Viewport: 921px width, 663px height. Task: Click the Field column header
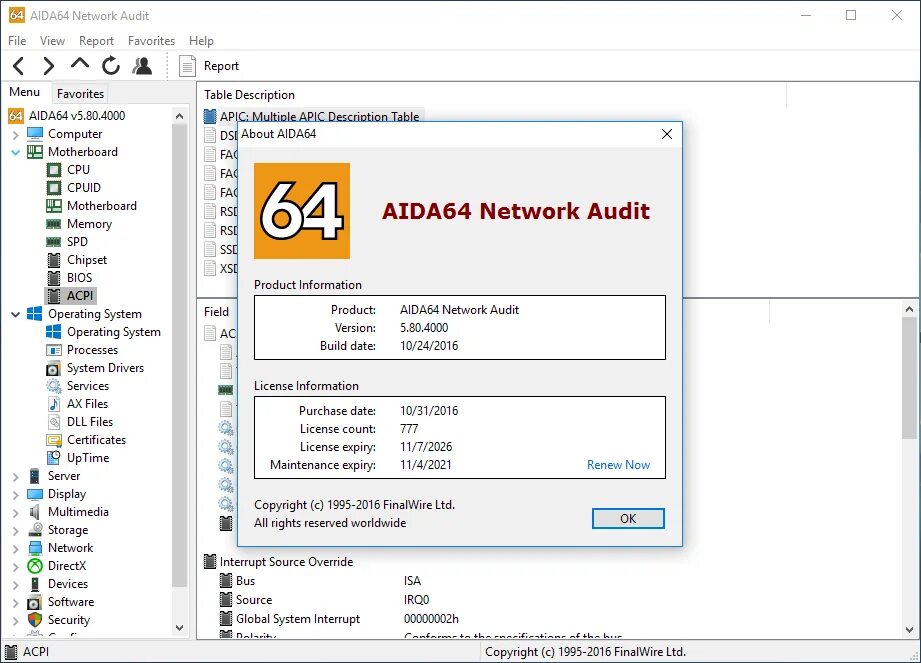coord(216,312)
